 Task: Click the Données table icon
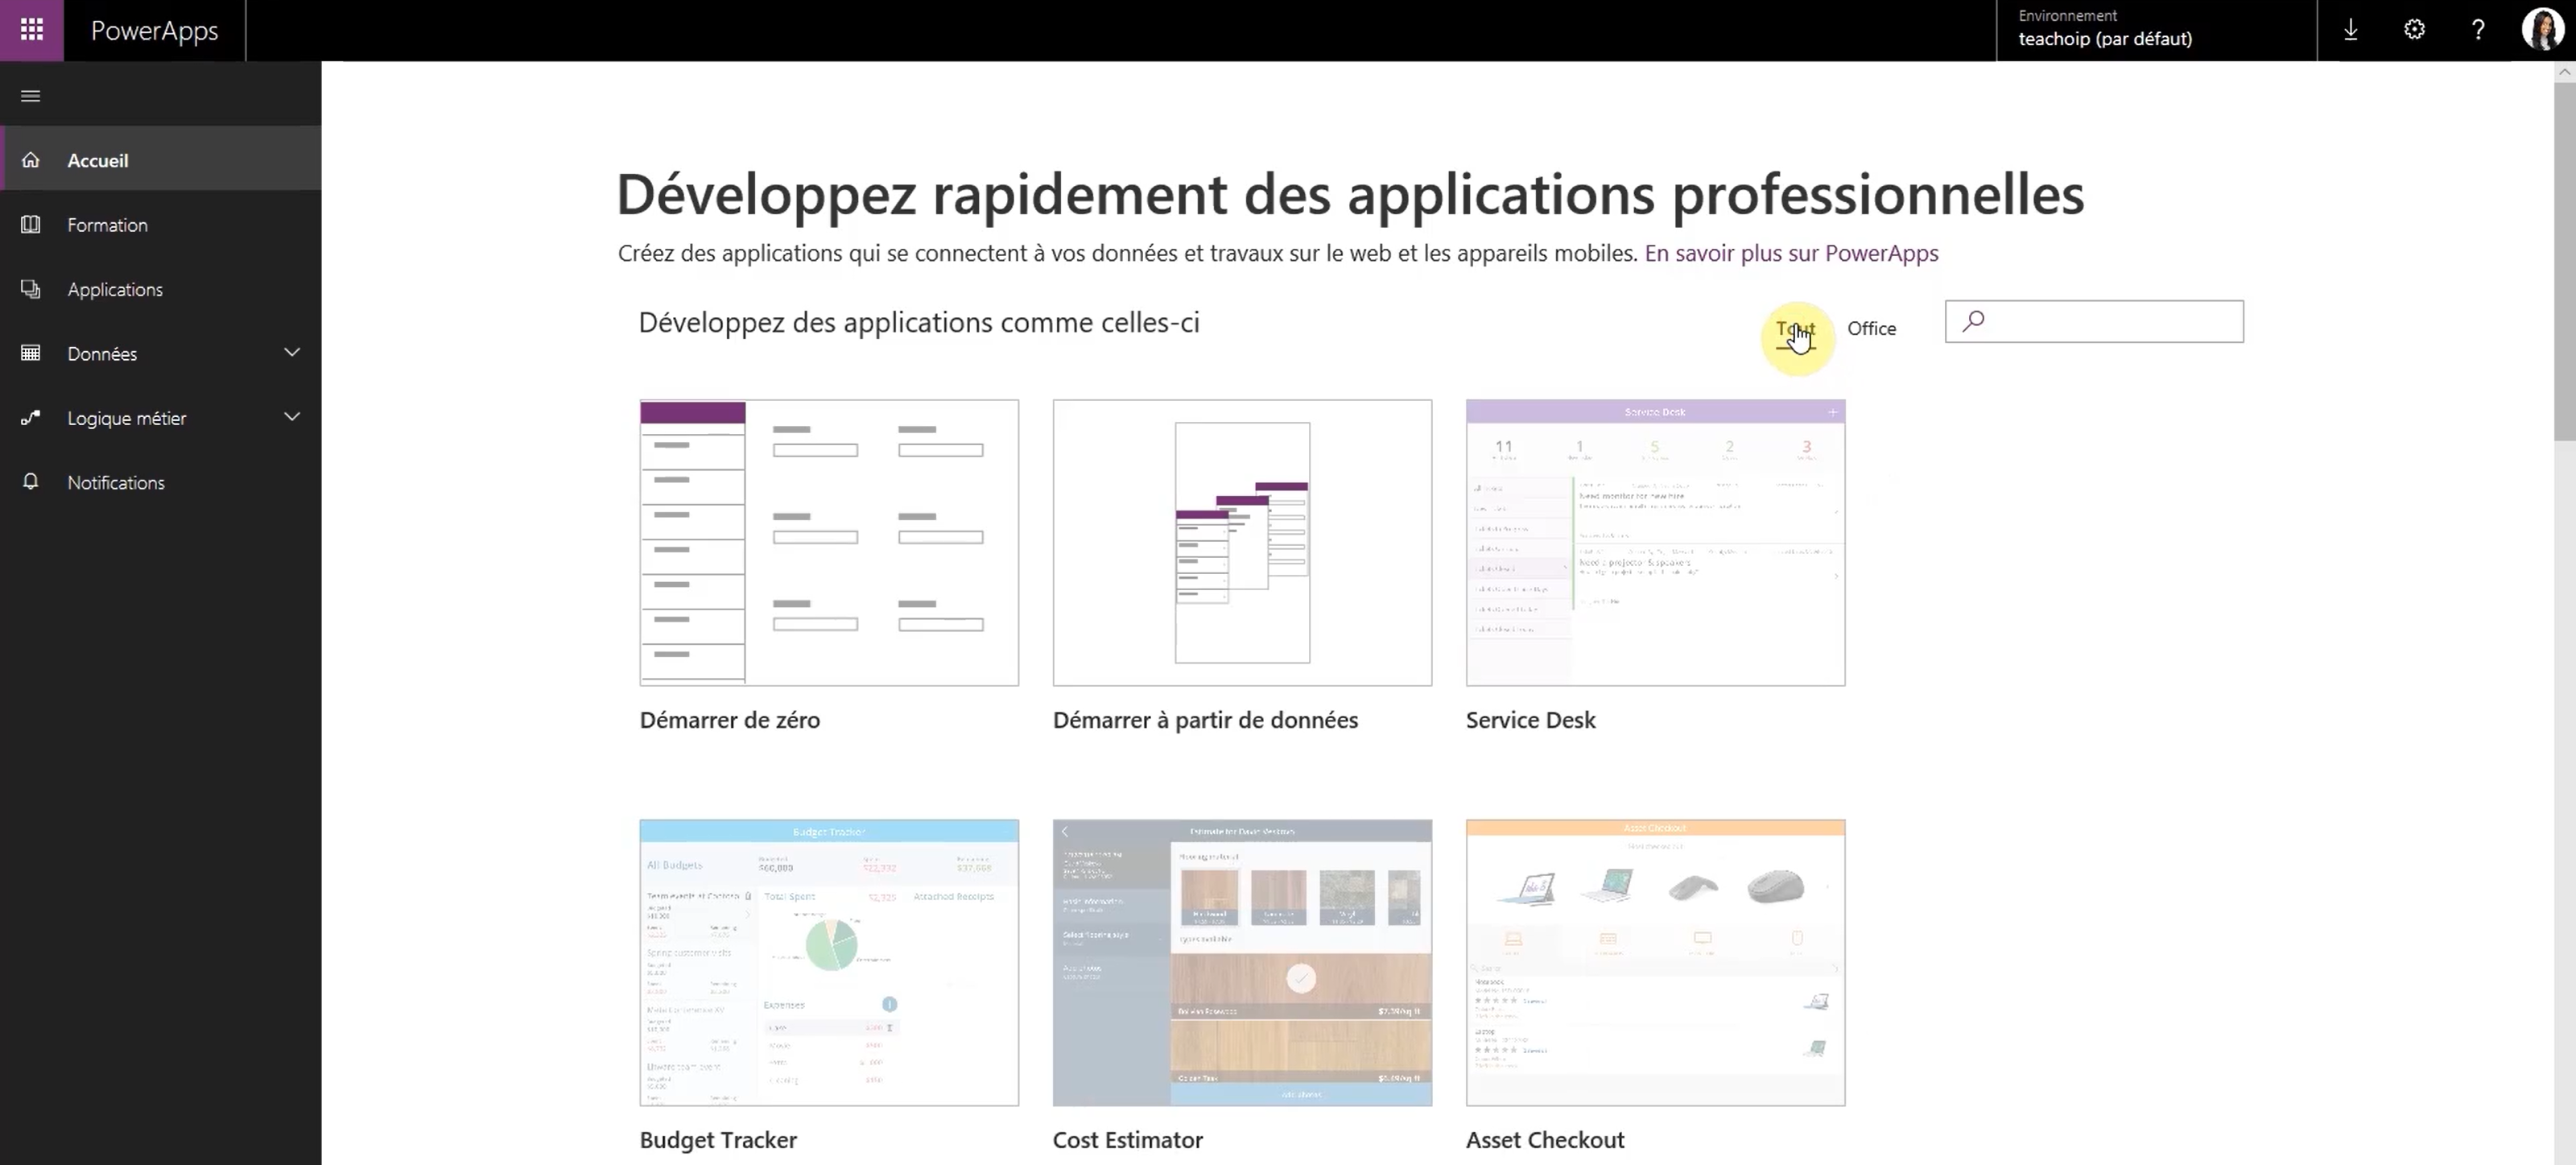31,353
